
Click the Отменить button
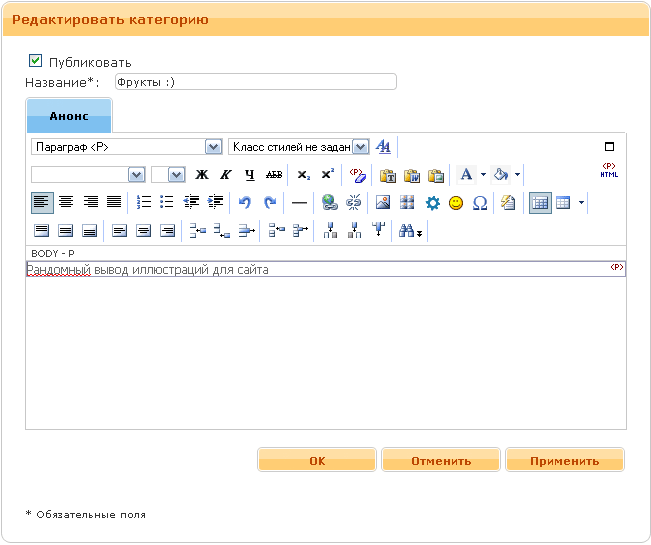click(440, 460)
